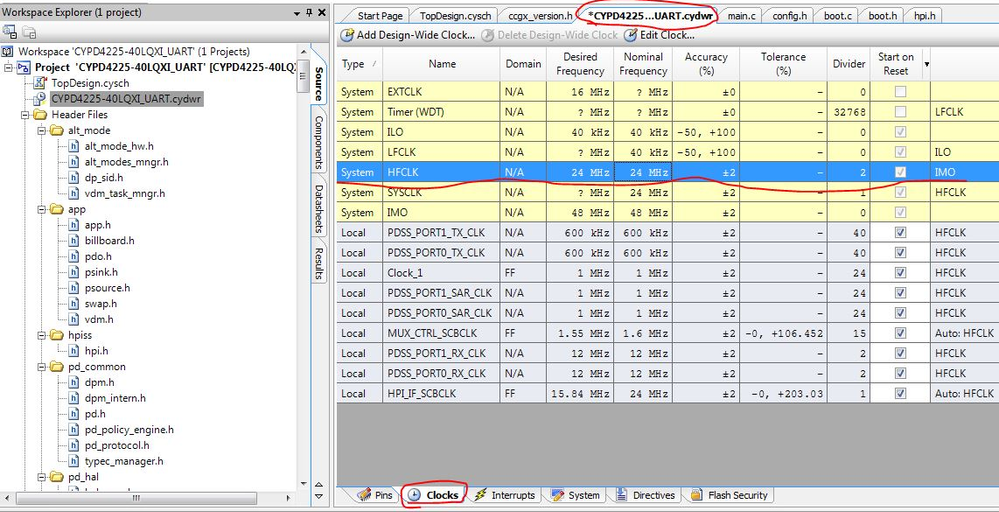This screenshot has height=512, width=999.
Task: Click the Divider column header
Action: (849, 64)
